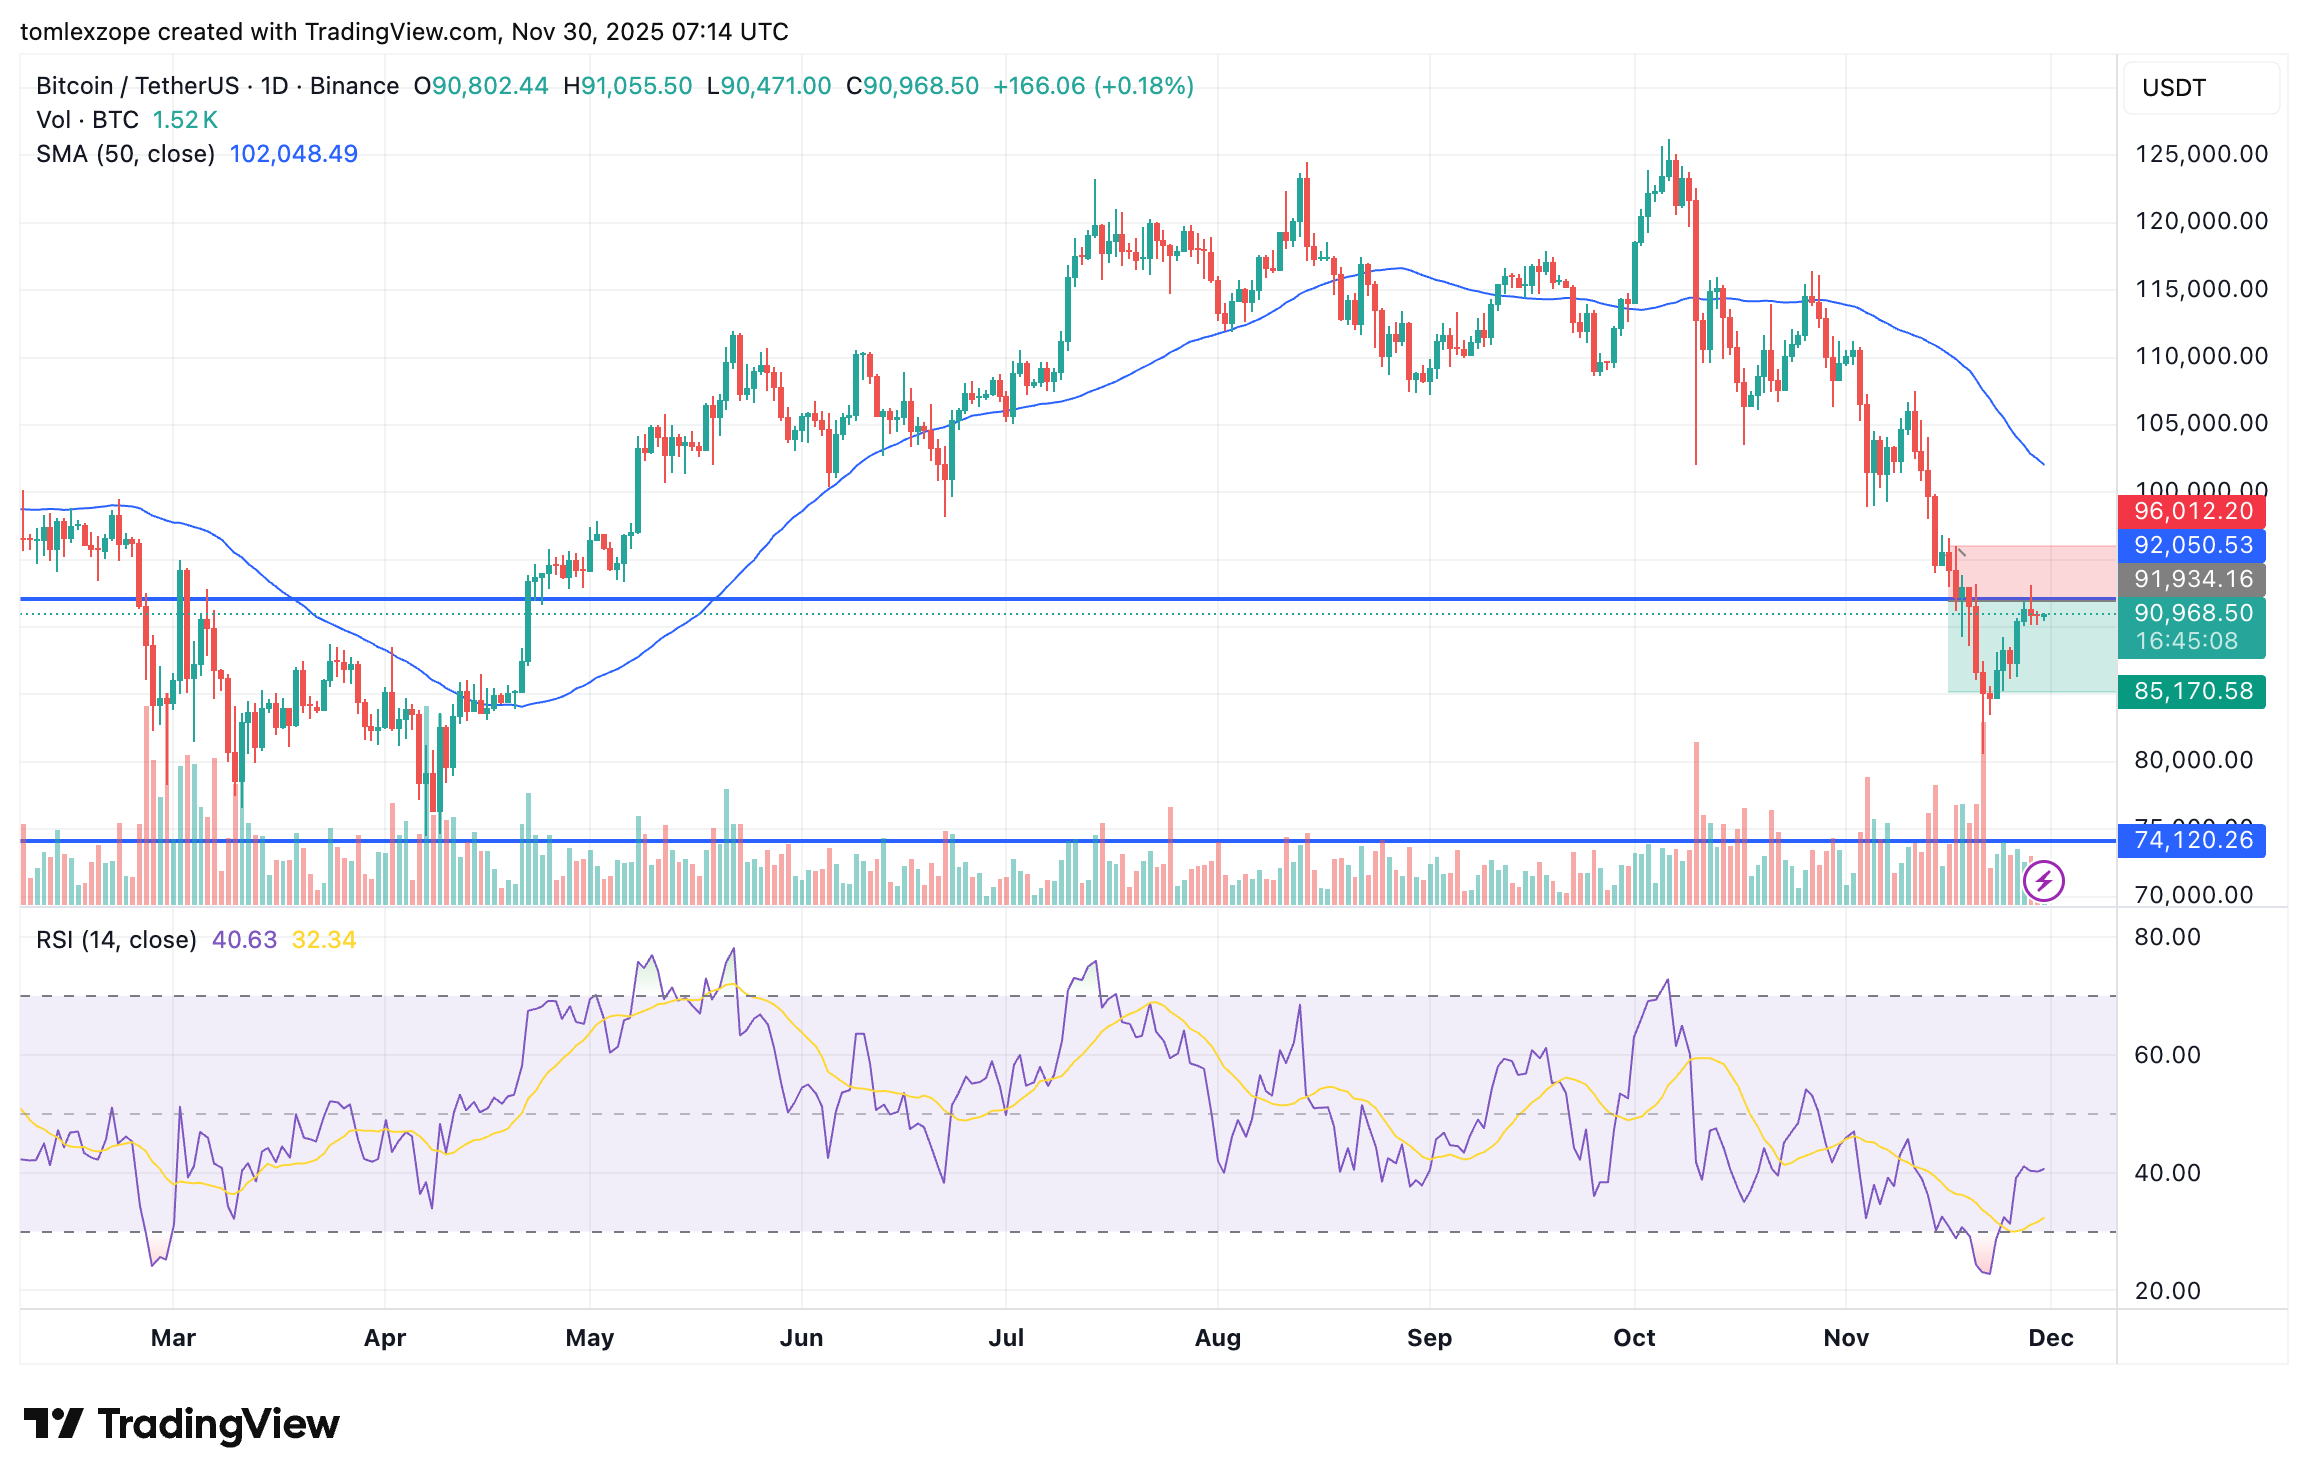Screen dimensions: 2308x1484
Task: Click the current price label 90,968.50
Action: pyautogui.click(x=2192, y=613)
